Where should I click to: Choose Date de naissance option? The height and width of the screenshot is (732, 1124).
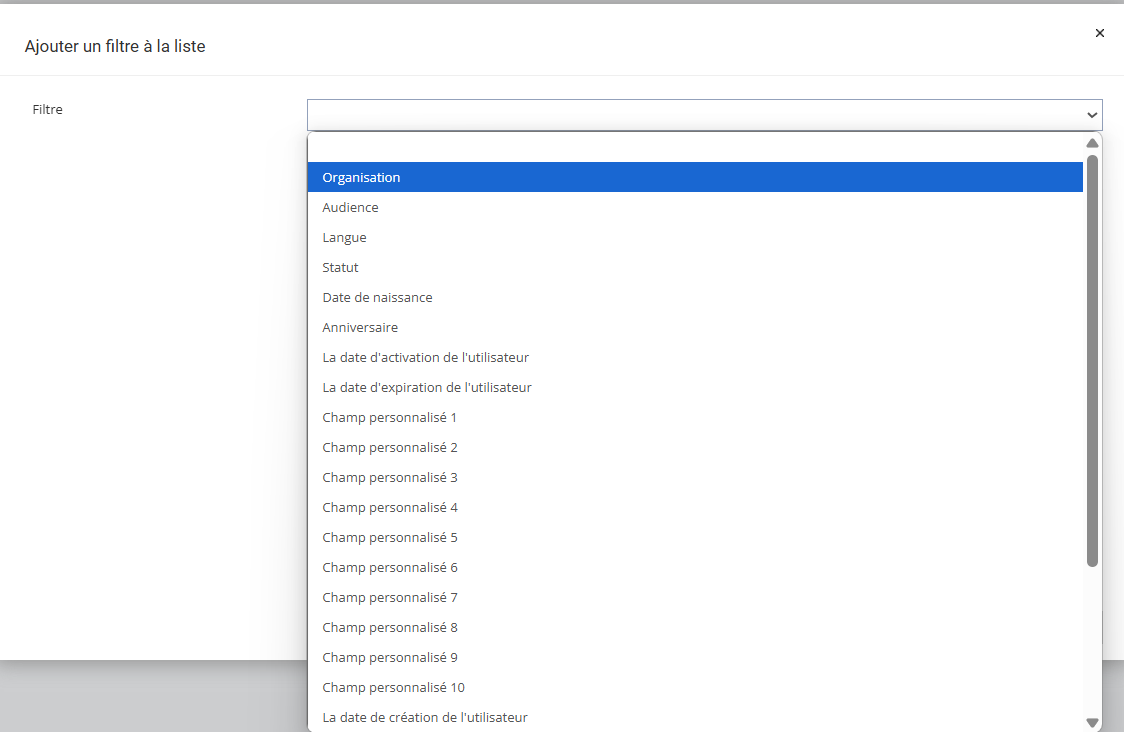(377, 297)
